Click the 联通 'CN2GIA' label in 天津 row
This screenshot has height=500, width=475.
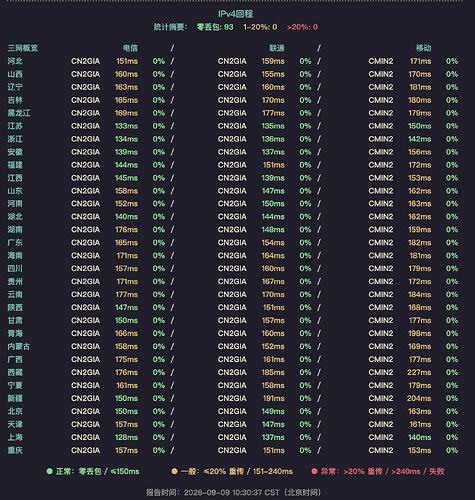tap(232, 424)
